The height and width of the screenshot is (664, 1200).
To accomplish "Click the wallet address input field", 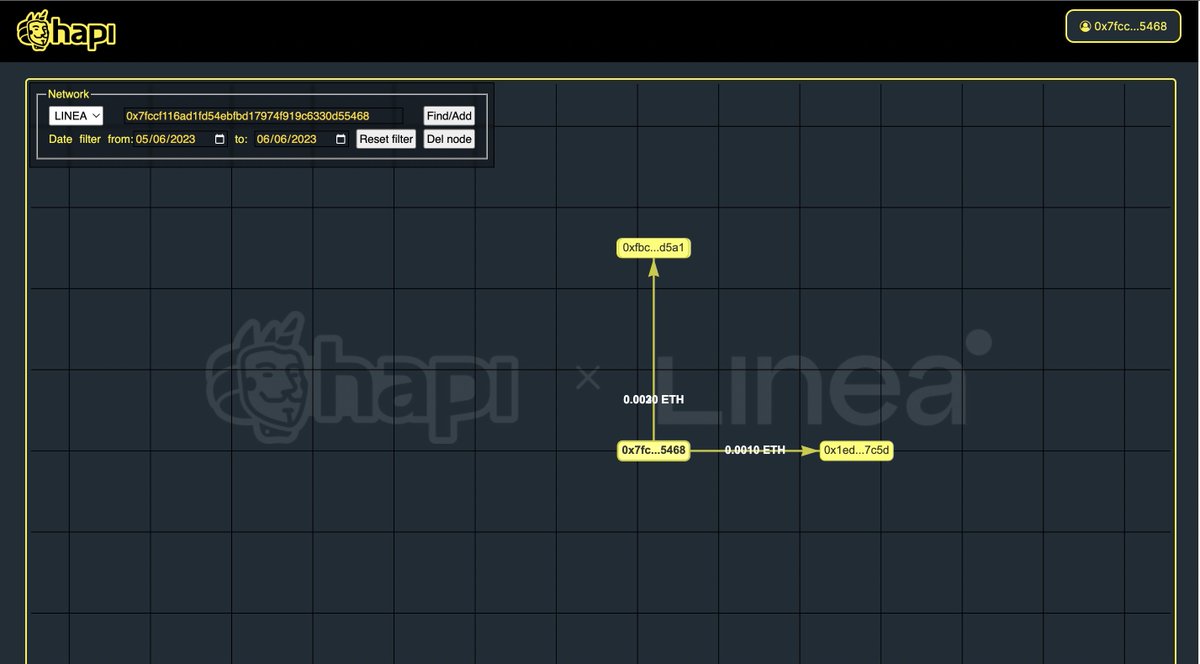I will point(263,116).
